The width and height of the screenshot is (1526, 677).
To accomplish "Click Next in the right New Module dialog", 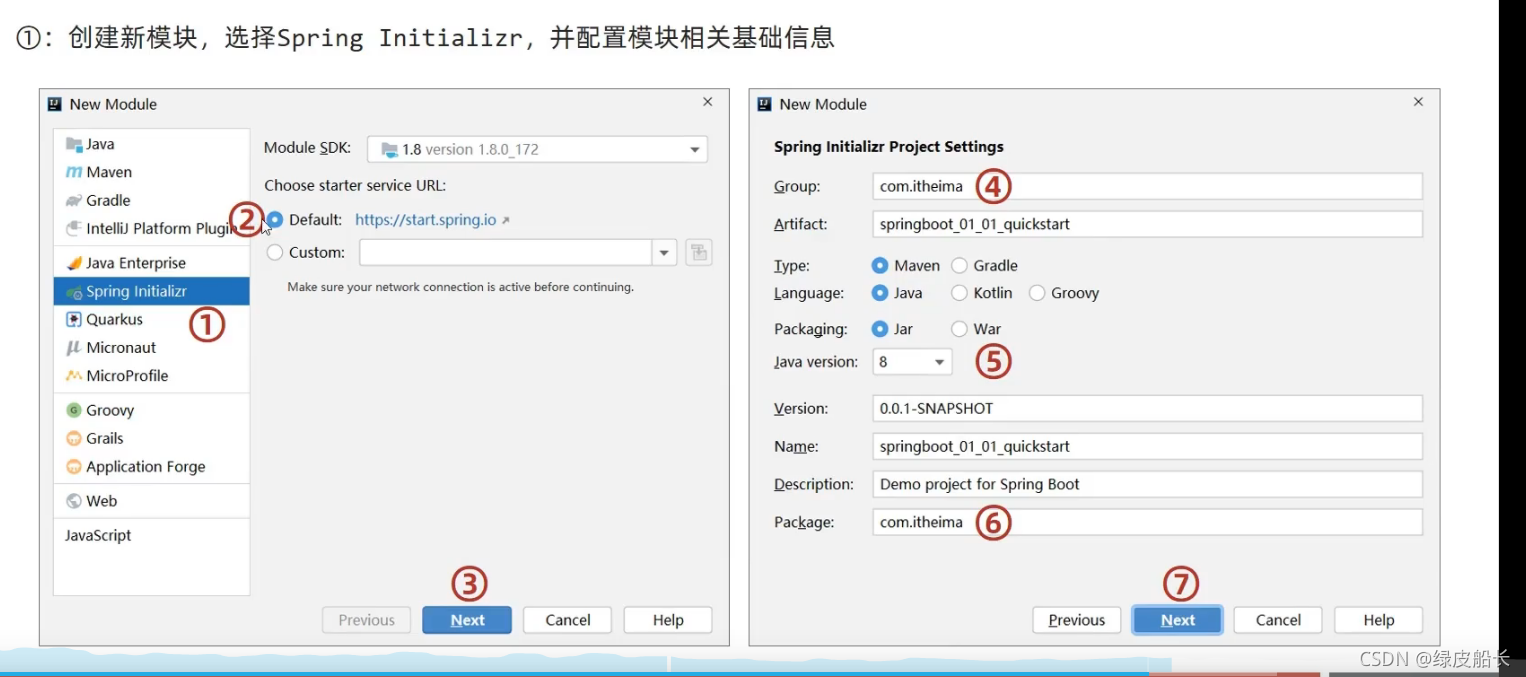I will point(1178,620).
